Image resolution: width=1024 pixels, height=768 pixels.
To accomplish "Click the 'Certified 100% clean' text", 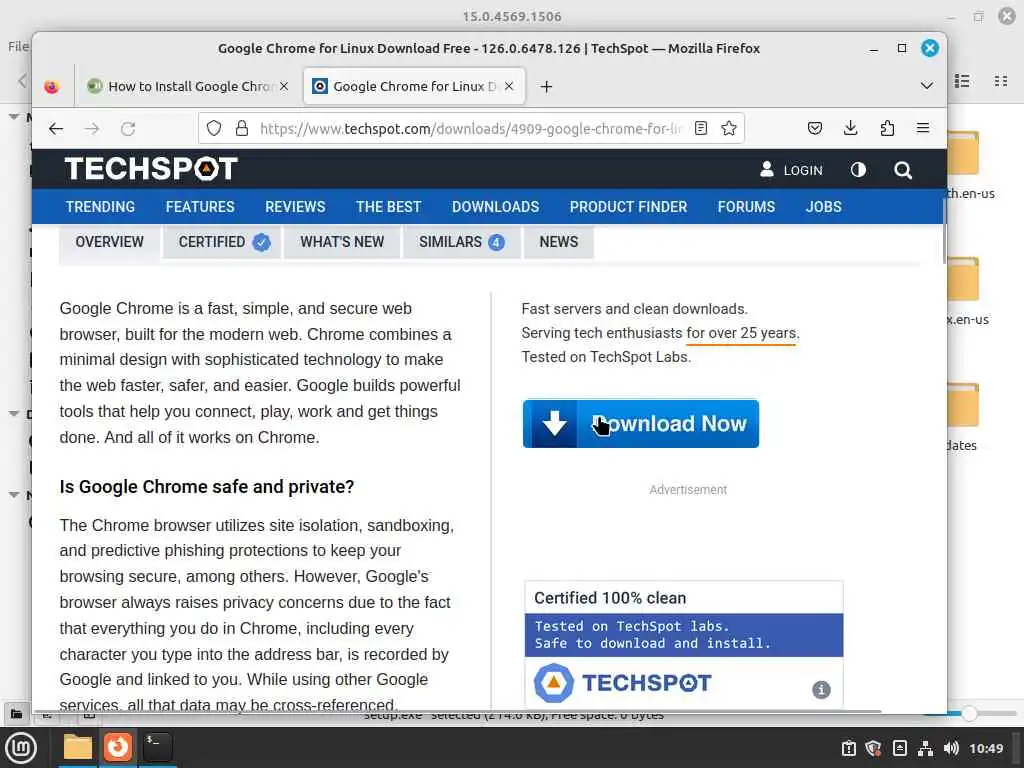I will pos(610,598).
